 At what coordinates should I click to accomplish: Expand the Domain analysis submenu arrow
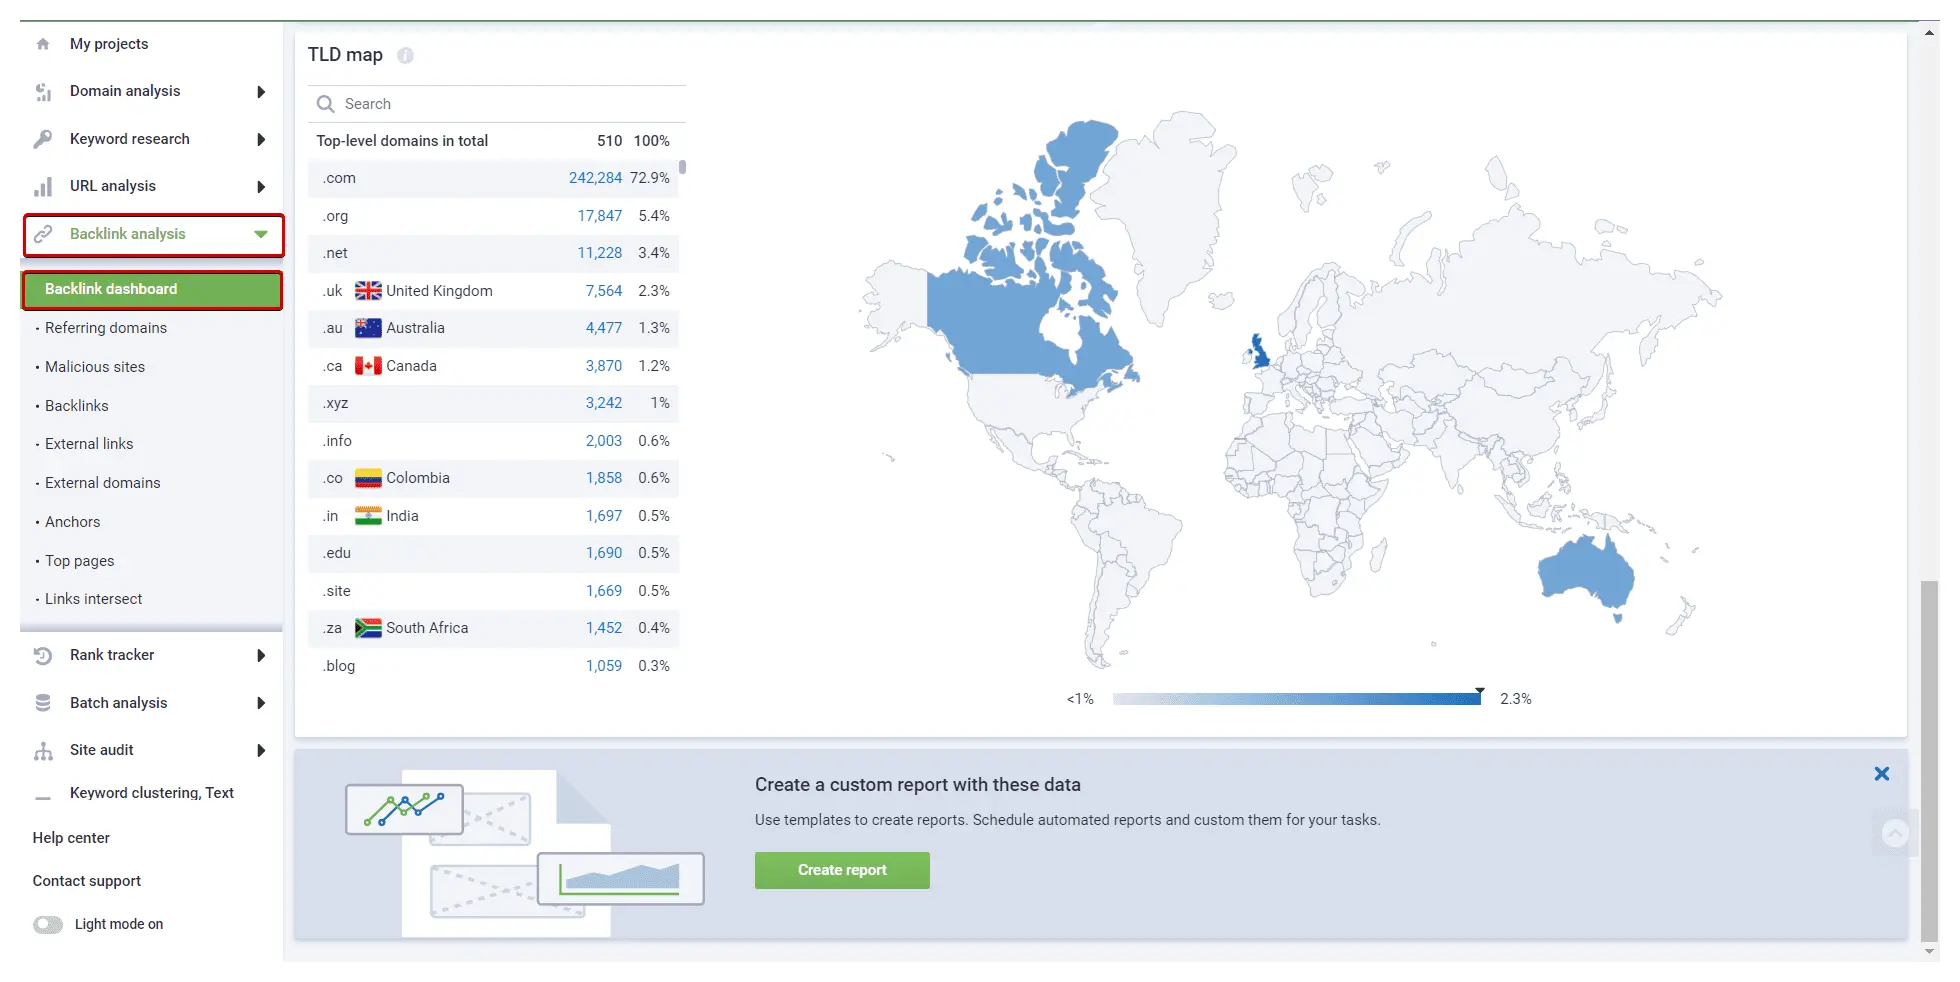(261, 92)
